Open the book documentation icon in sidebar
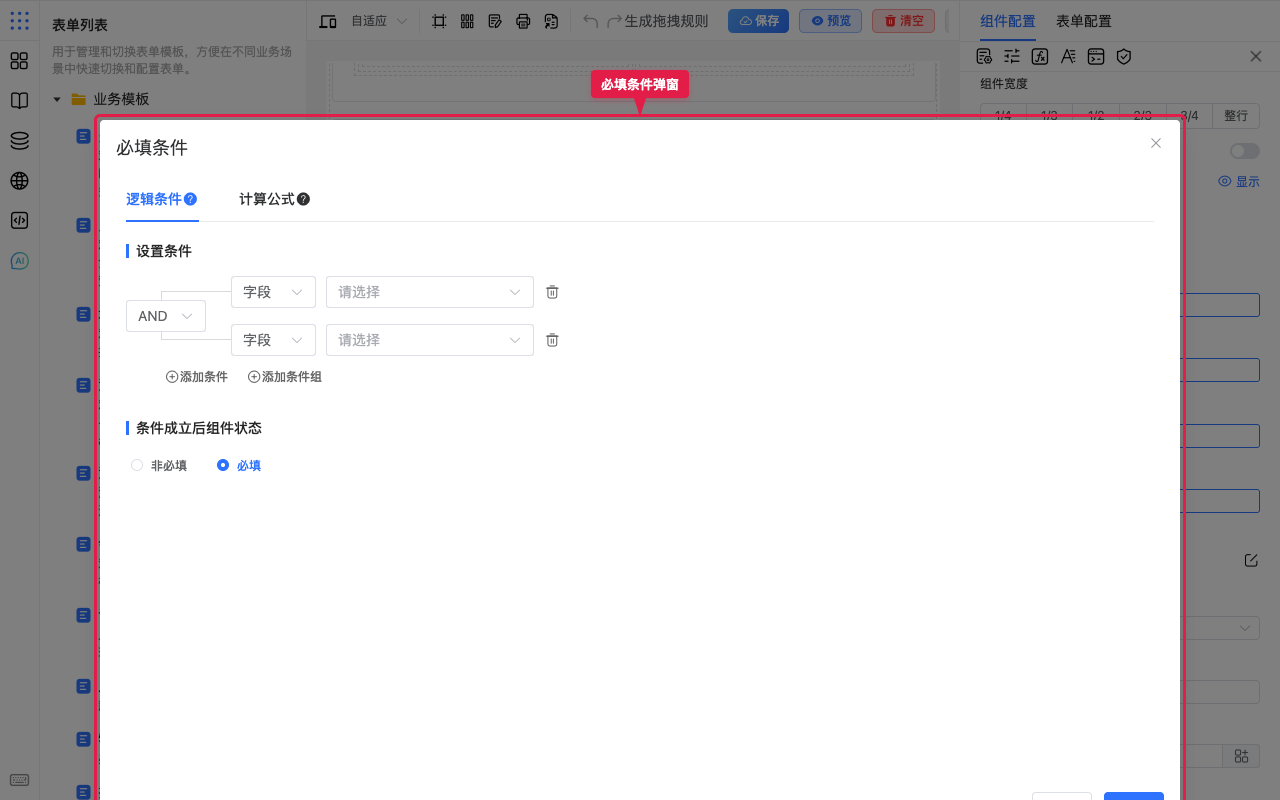Image resolution: width=1280 pixels, height=800 pixels. (x=19, y=101)
